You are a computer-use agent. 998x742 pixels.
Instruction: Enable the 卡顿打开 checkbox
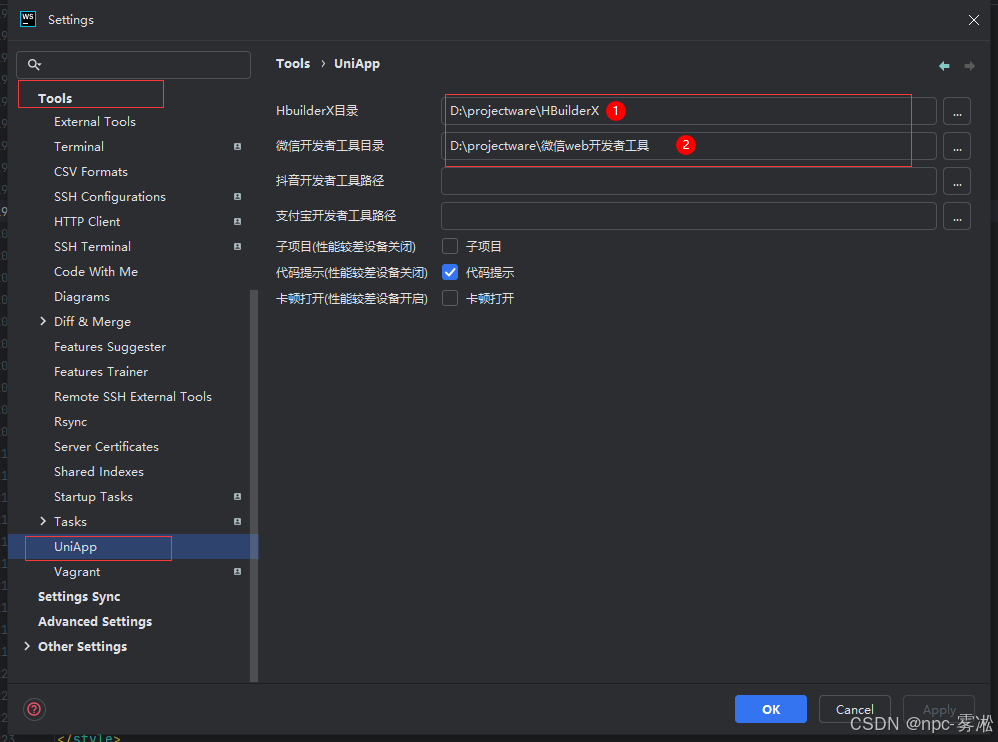click(x=450, y=298)
